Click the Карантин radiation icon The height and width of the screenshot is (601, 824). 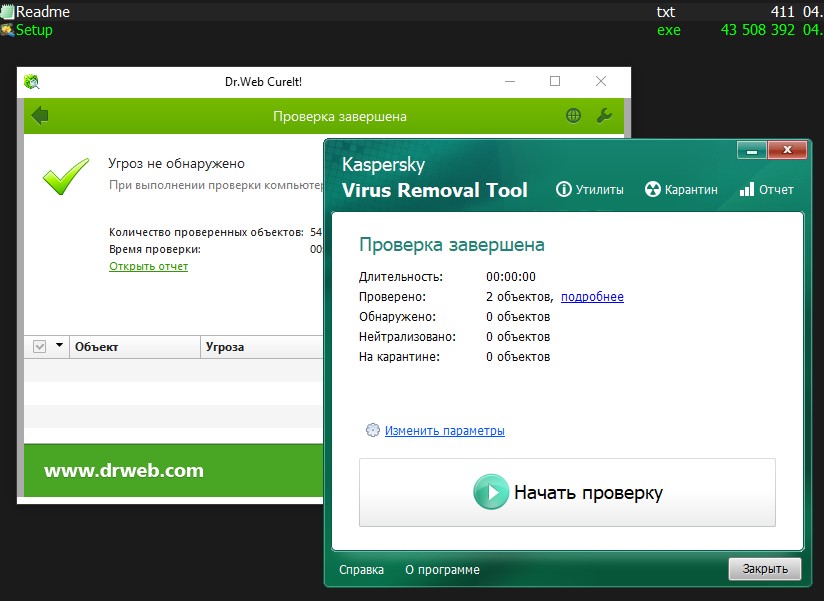(653, 189)
